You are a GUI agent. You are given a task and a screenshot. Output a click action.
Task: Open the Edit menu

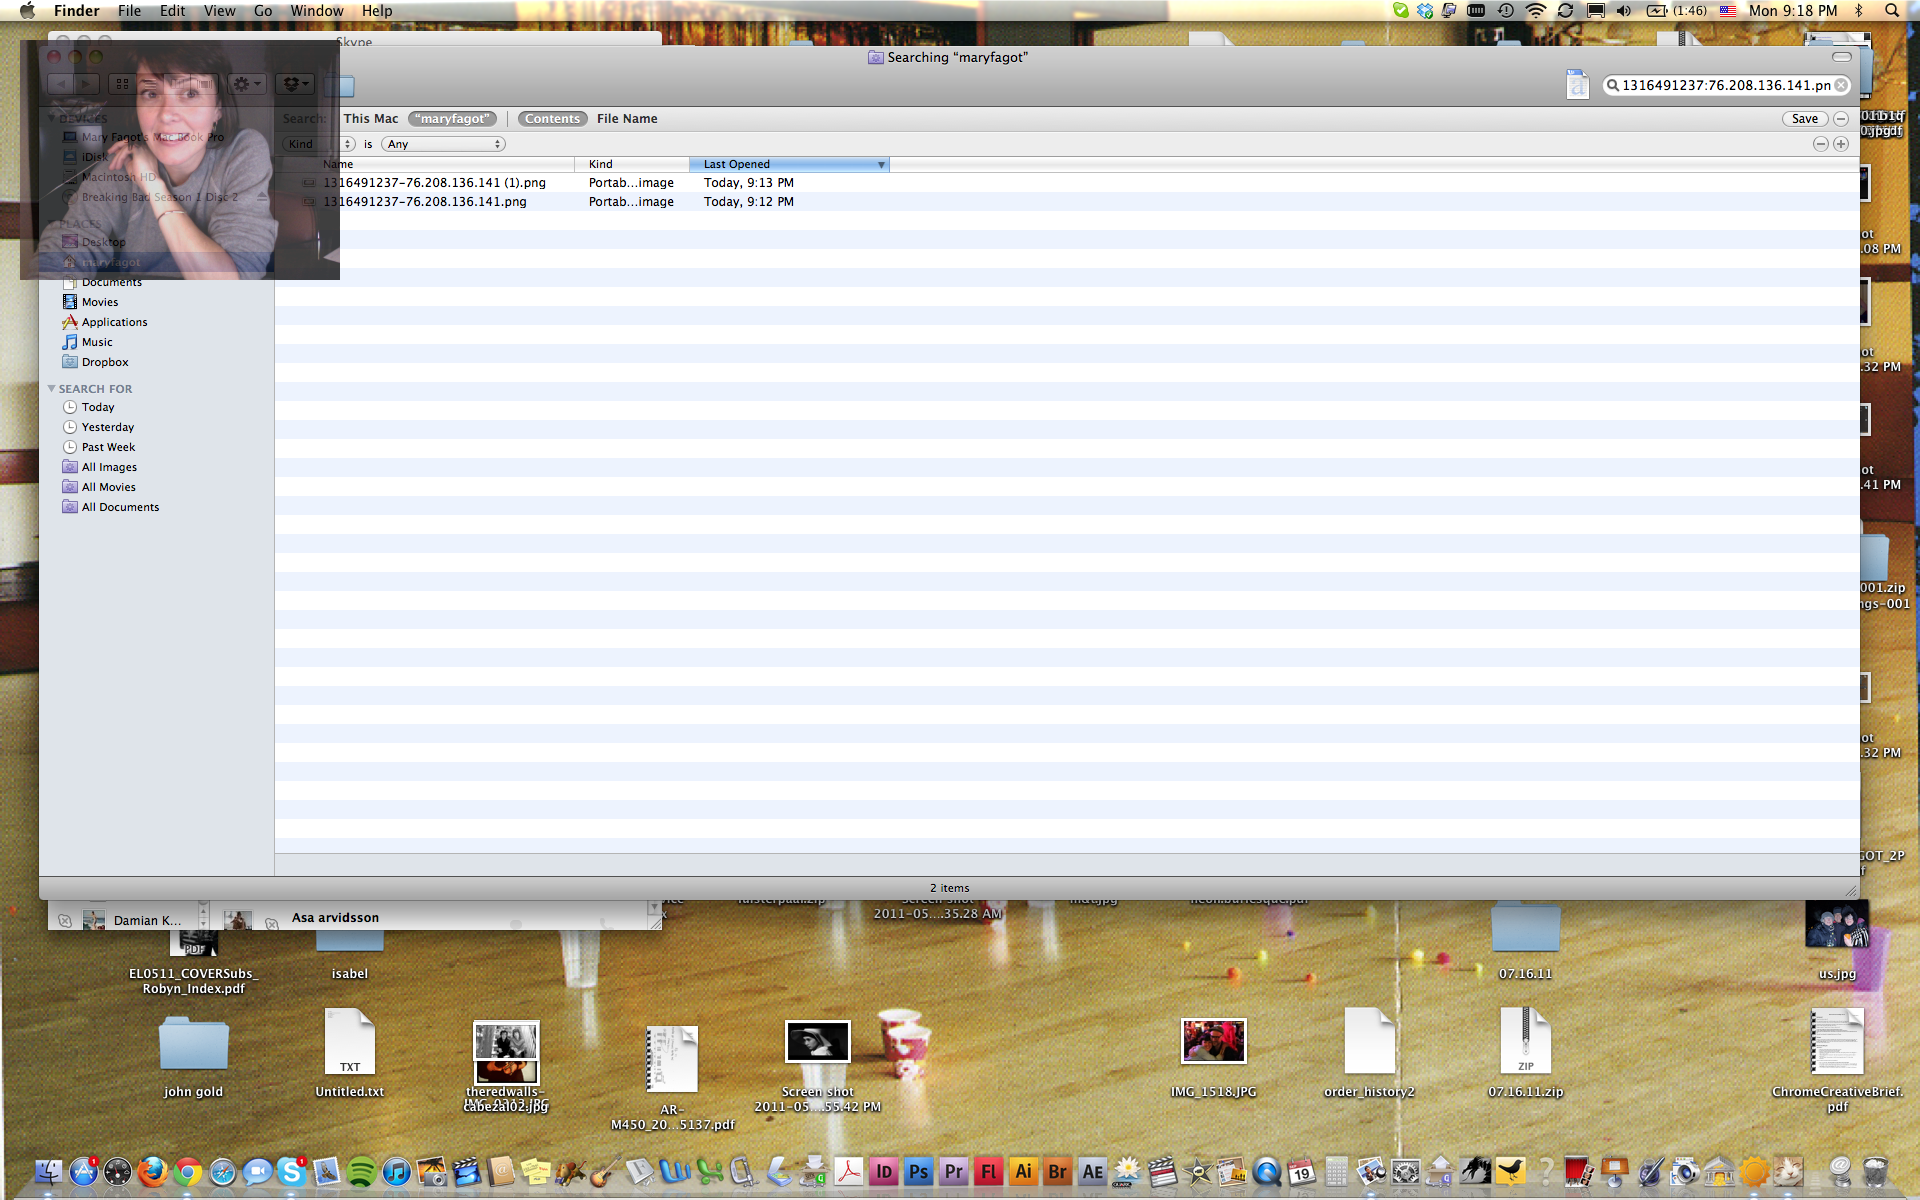tap(173, 11)
